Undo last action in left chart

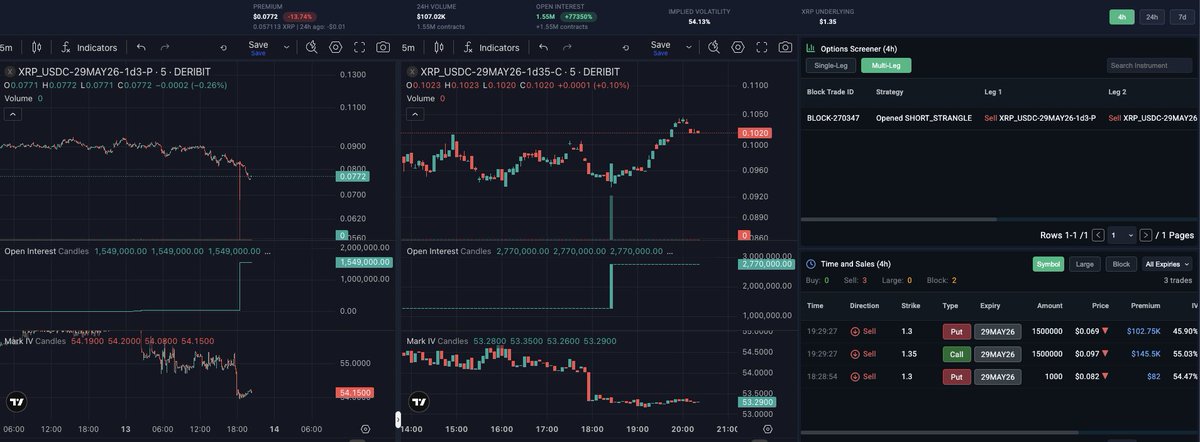(x=141, y=47)
